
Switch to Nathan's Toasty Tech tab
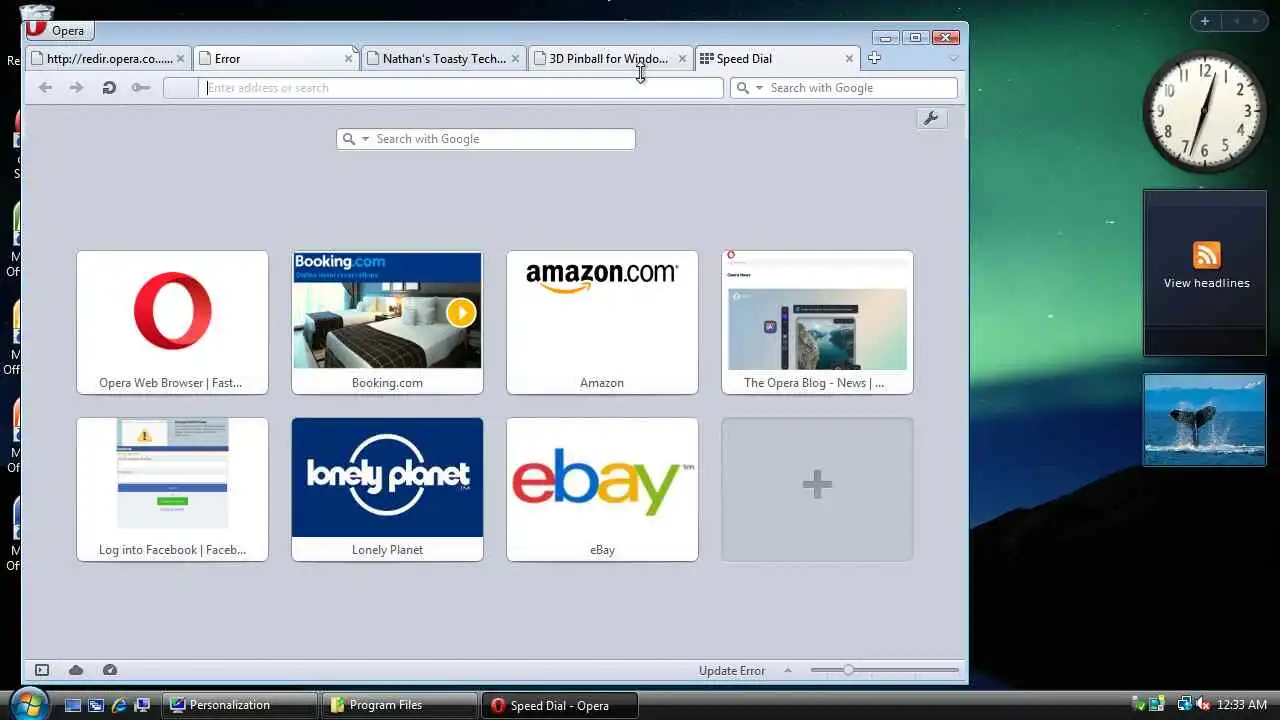(443, 59)
